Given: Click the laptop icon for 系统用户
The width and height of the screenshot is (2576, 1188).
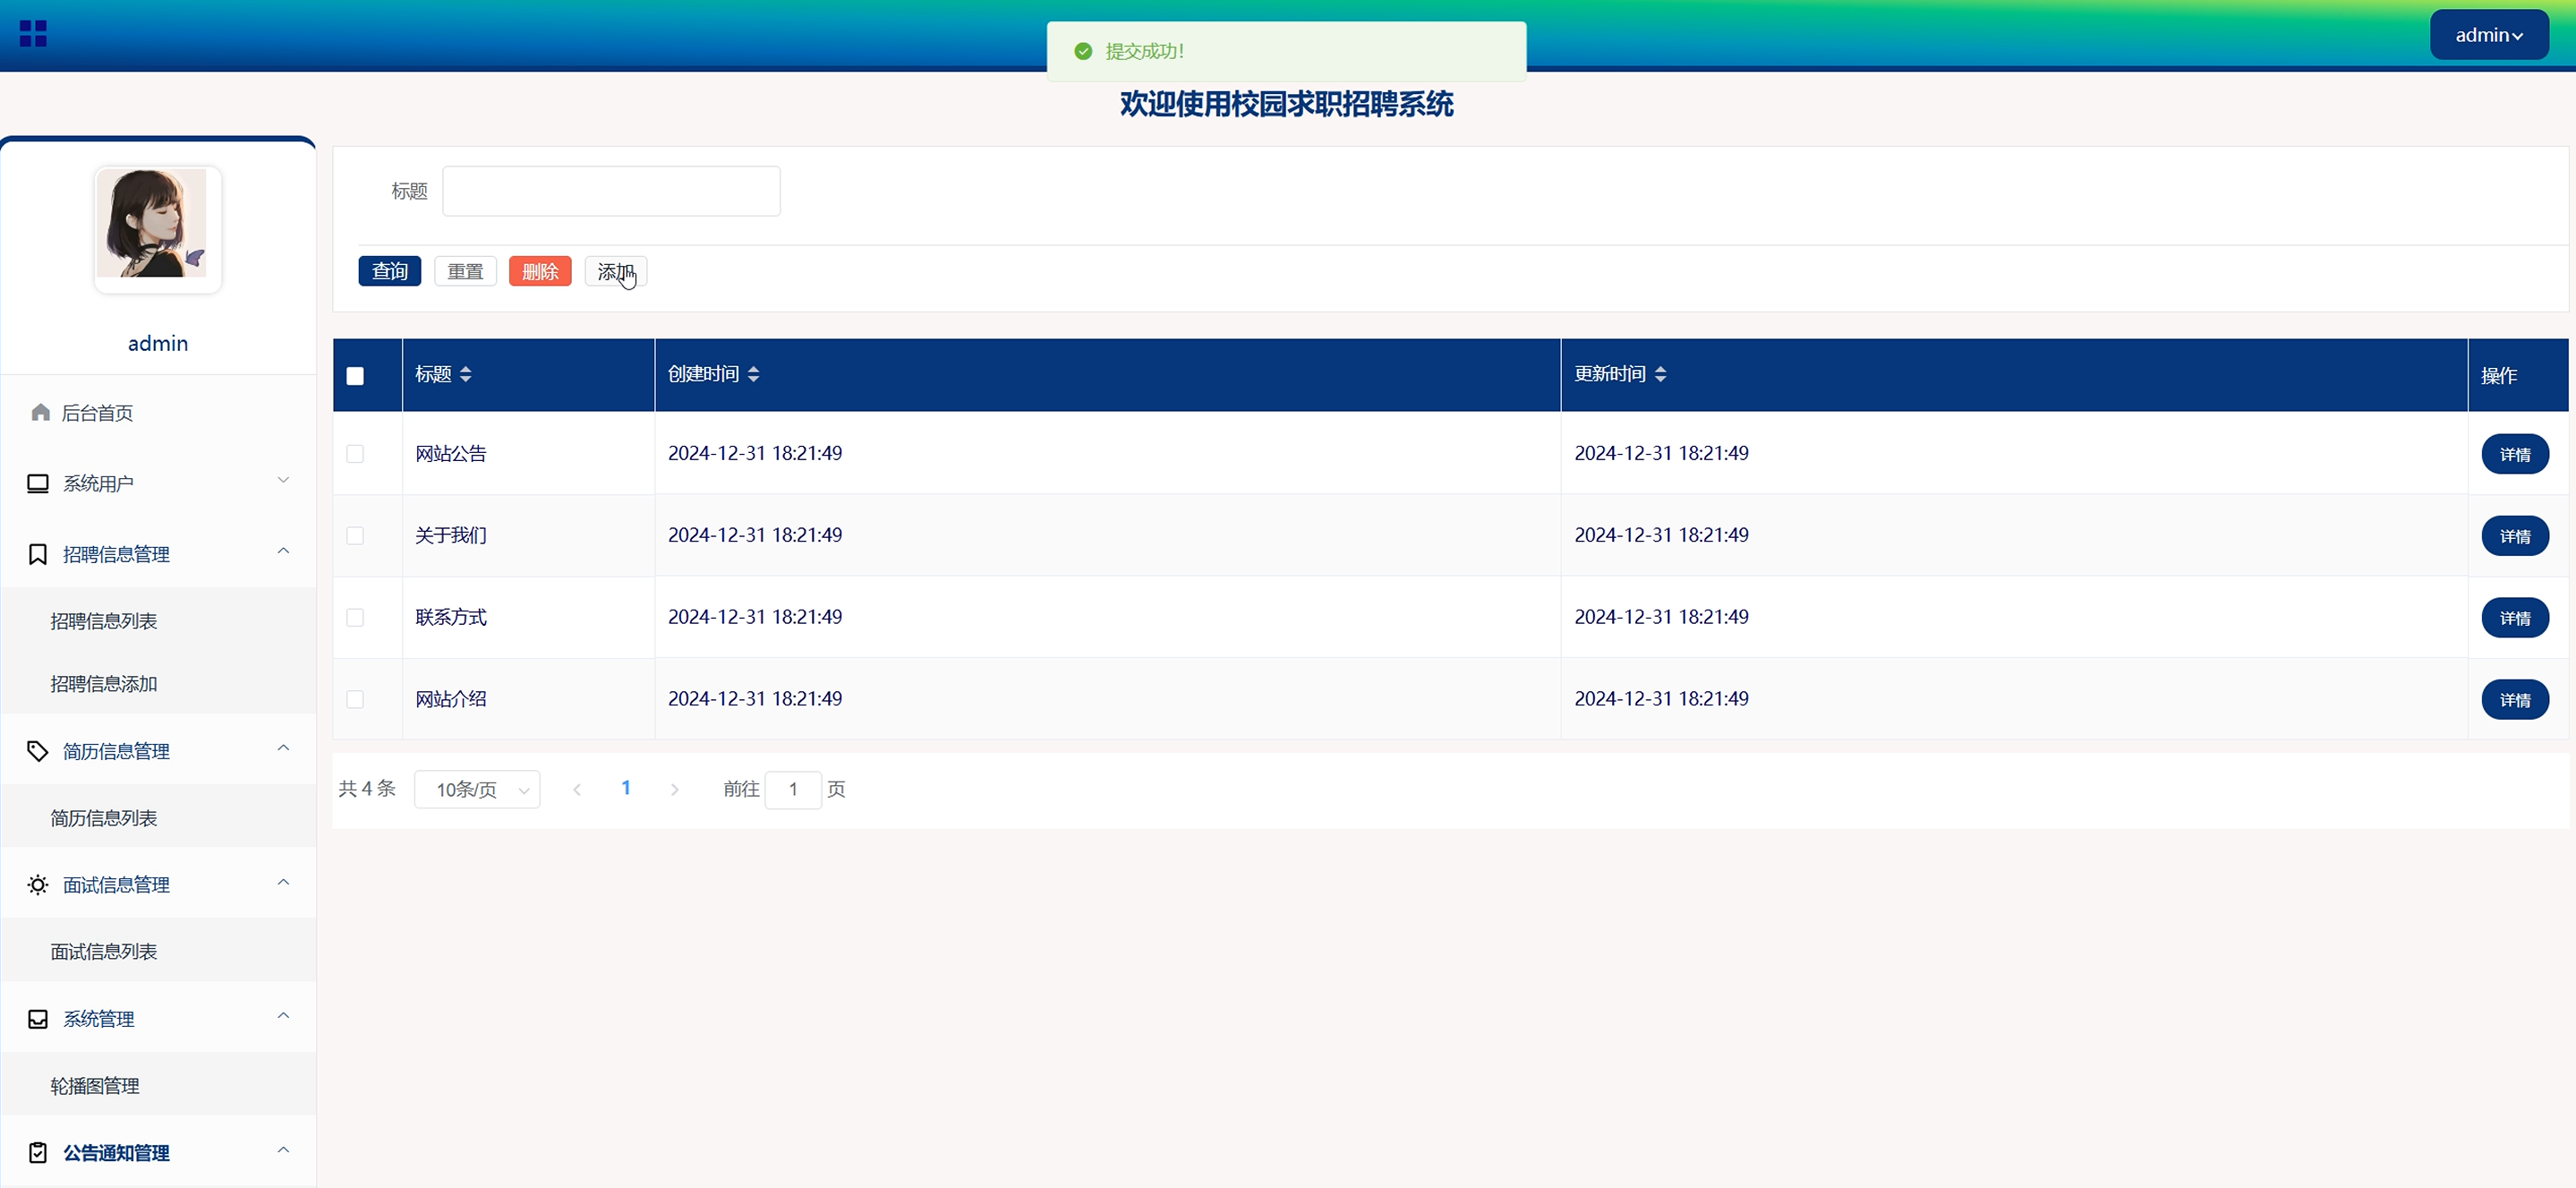Looking at the screenshot, I should (x=38, y=484).
